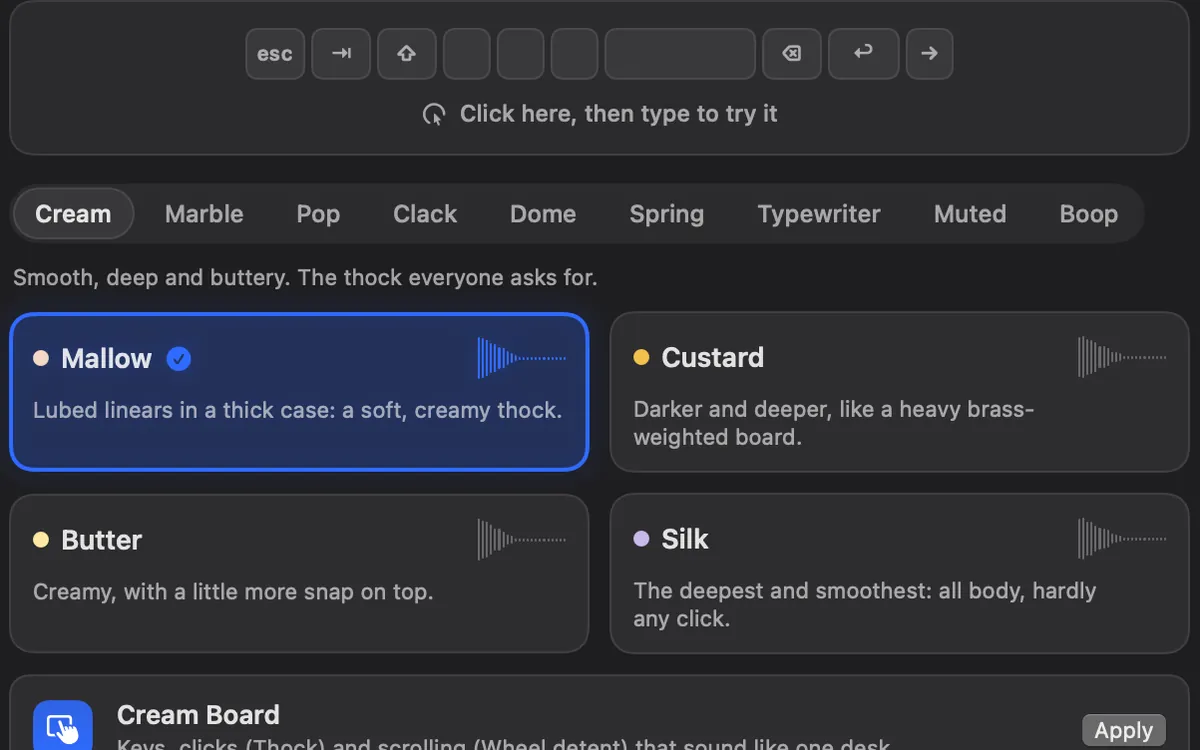Click the shift arrow key preview
This screenshot has height=750, width=1200.
pos(406,54)
